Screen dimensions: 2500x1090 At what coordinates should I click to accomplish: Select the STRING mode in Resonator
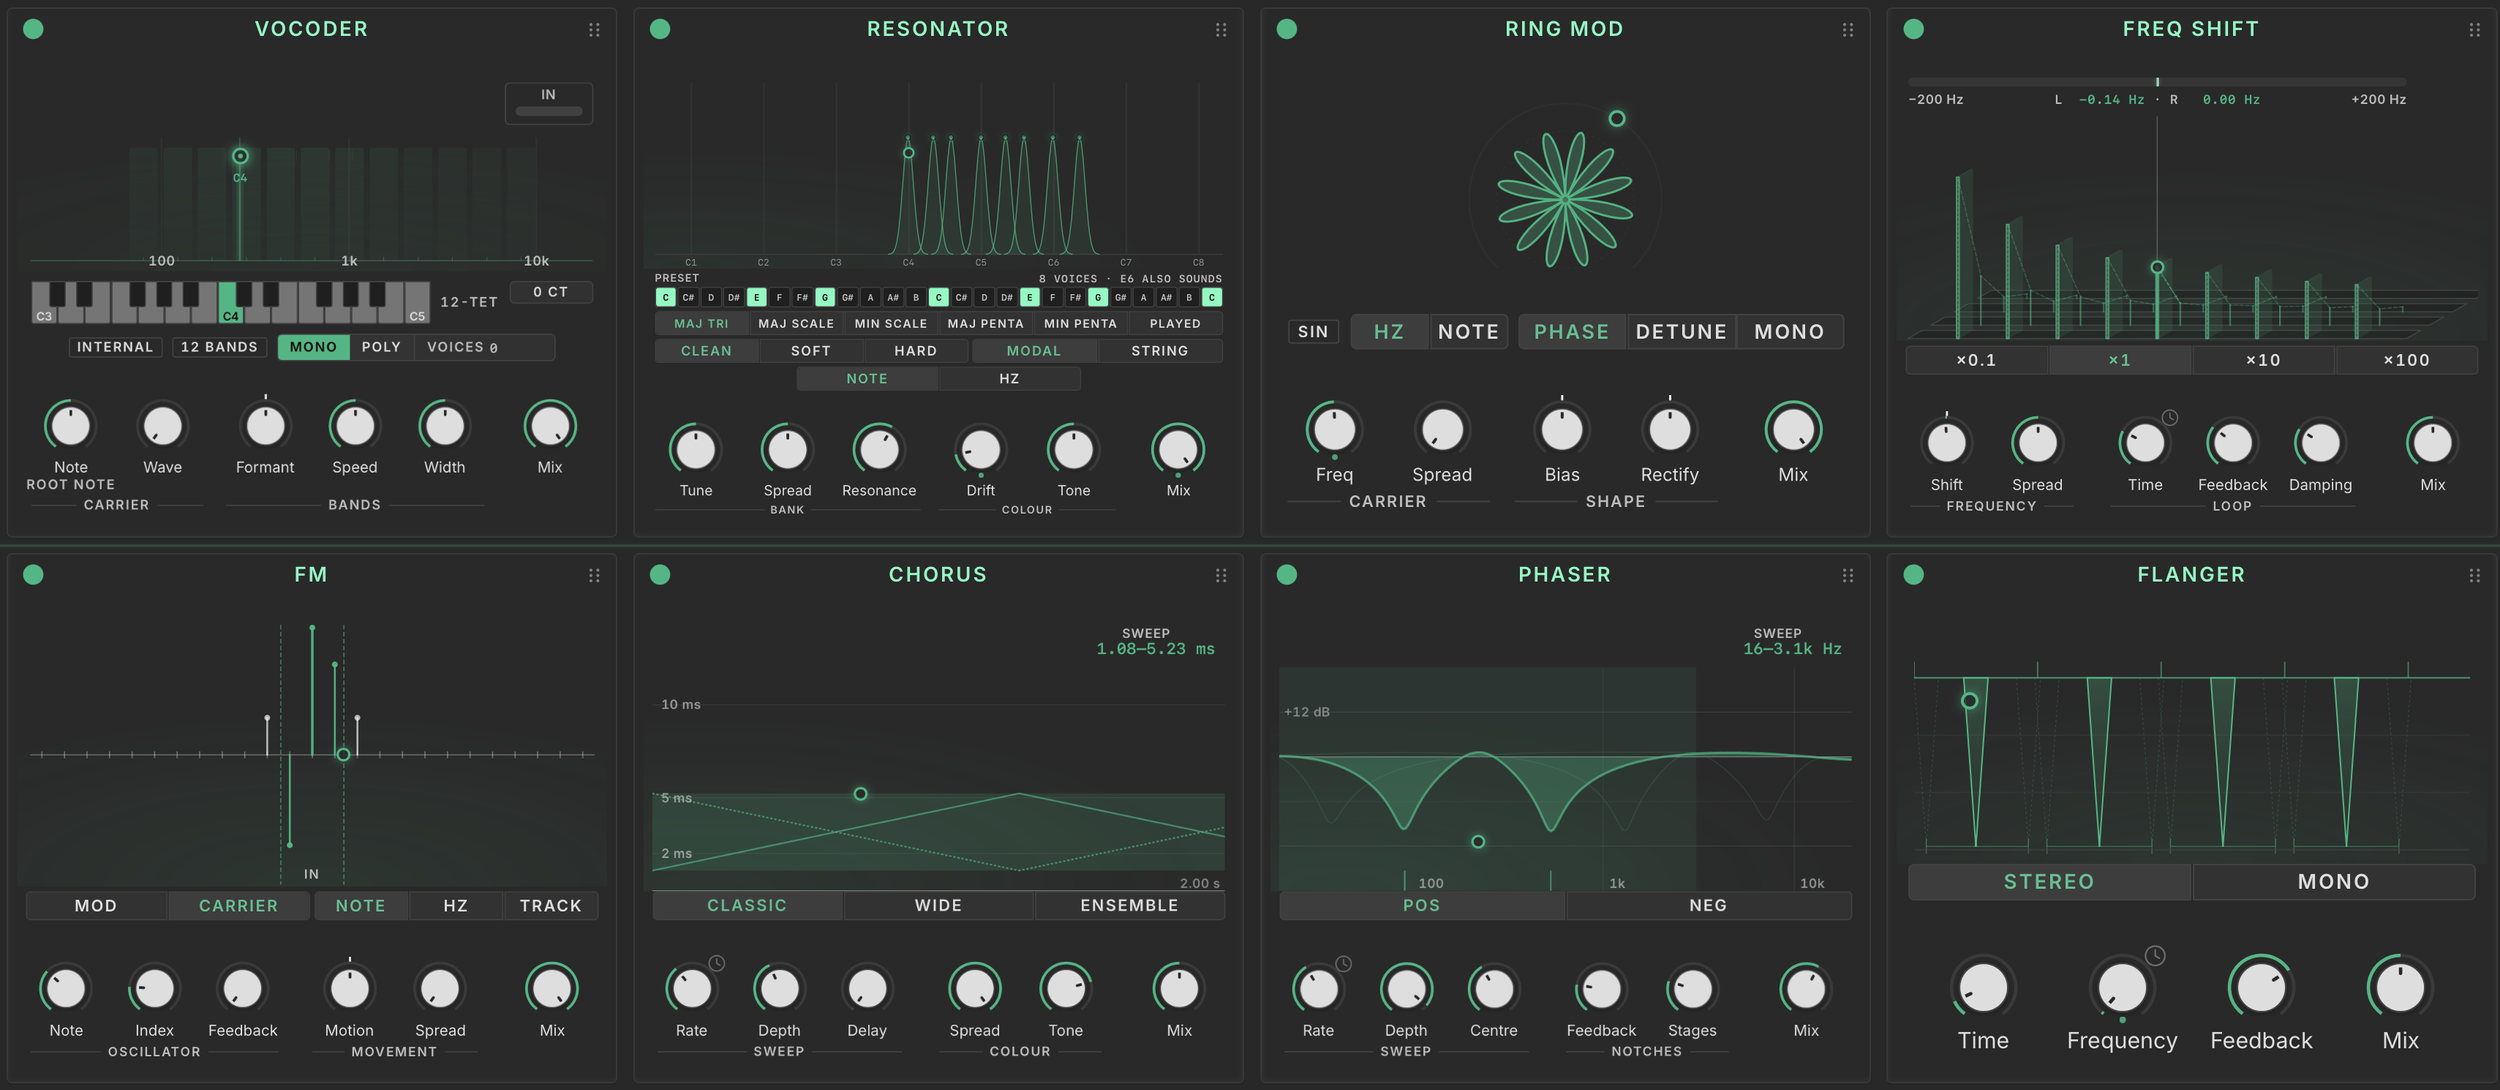(1160, 351)
